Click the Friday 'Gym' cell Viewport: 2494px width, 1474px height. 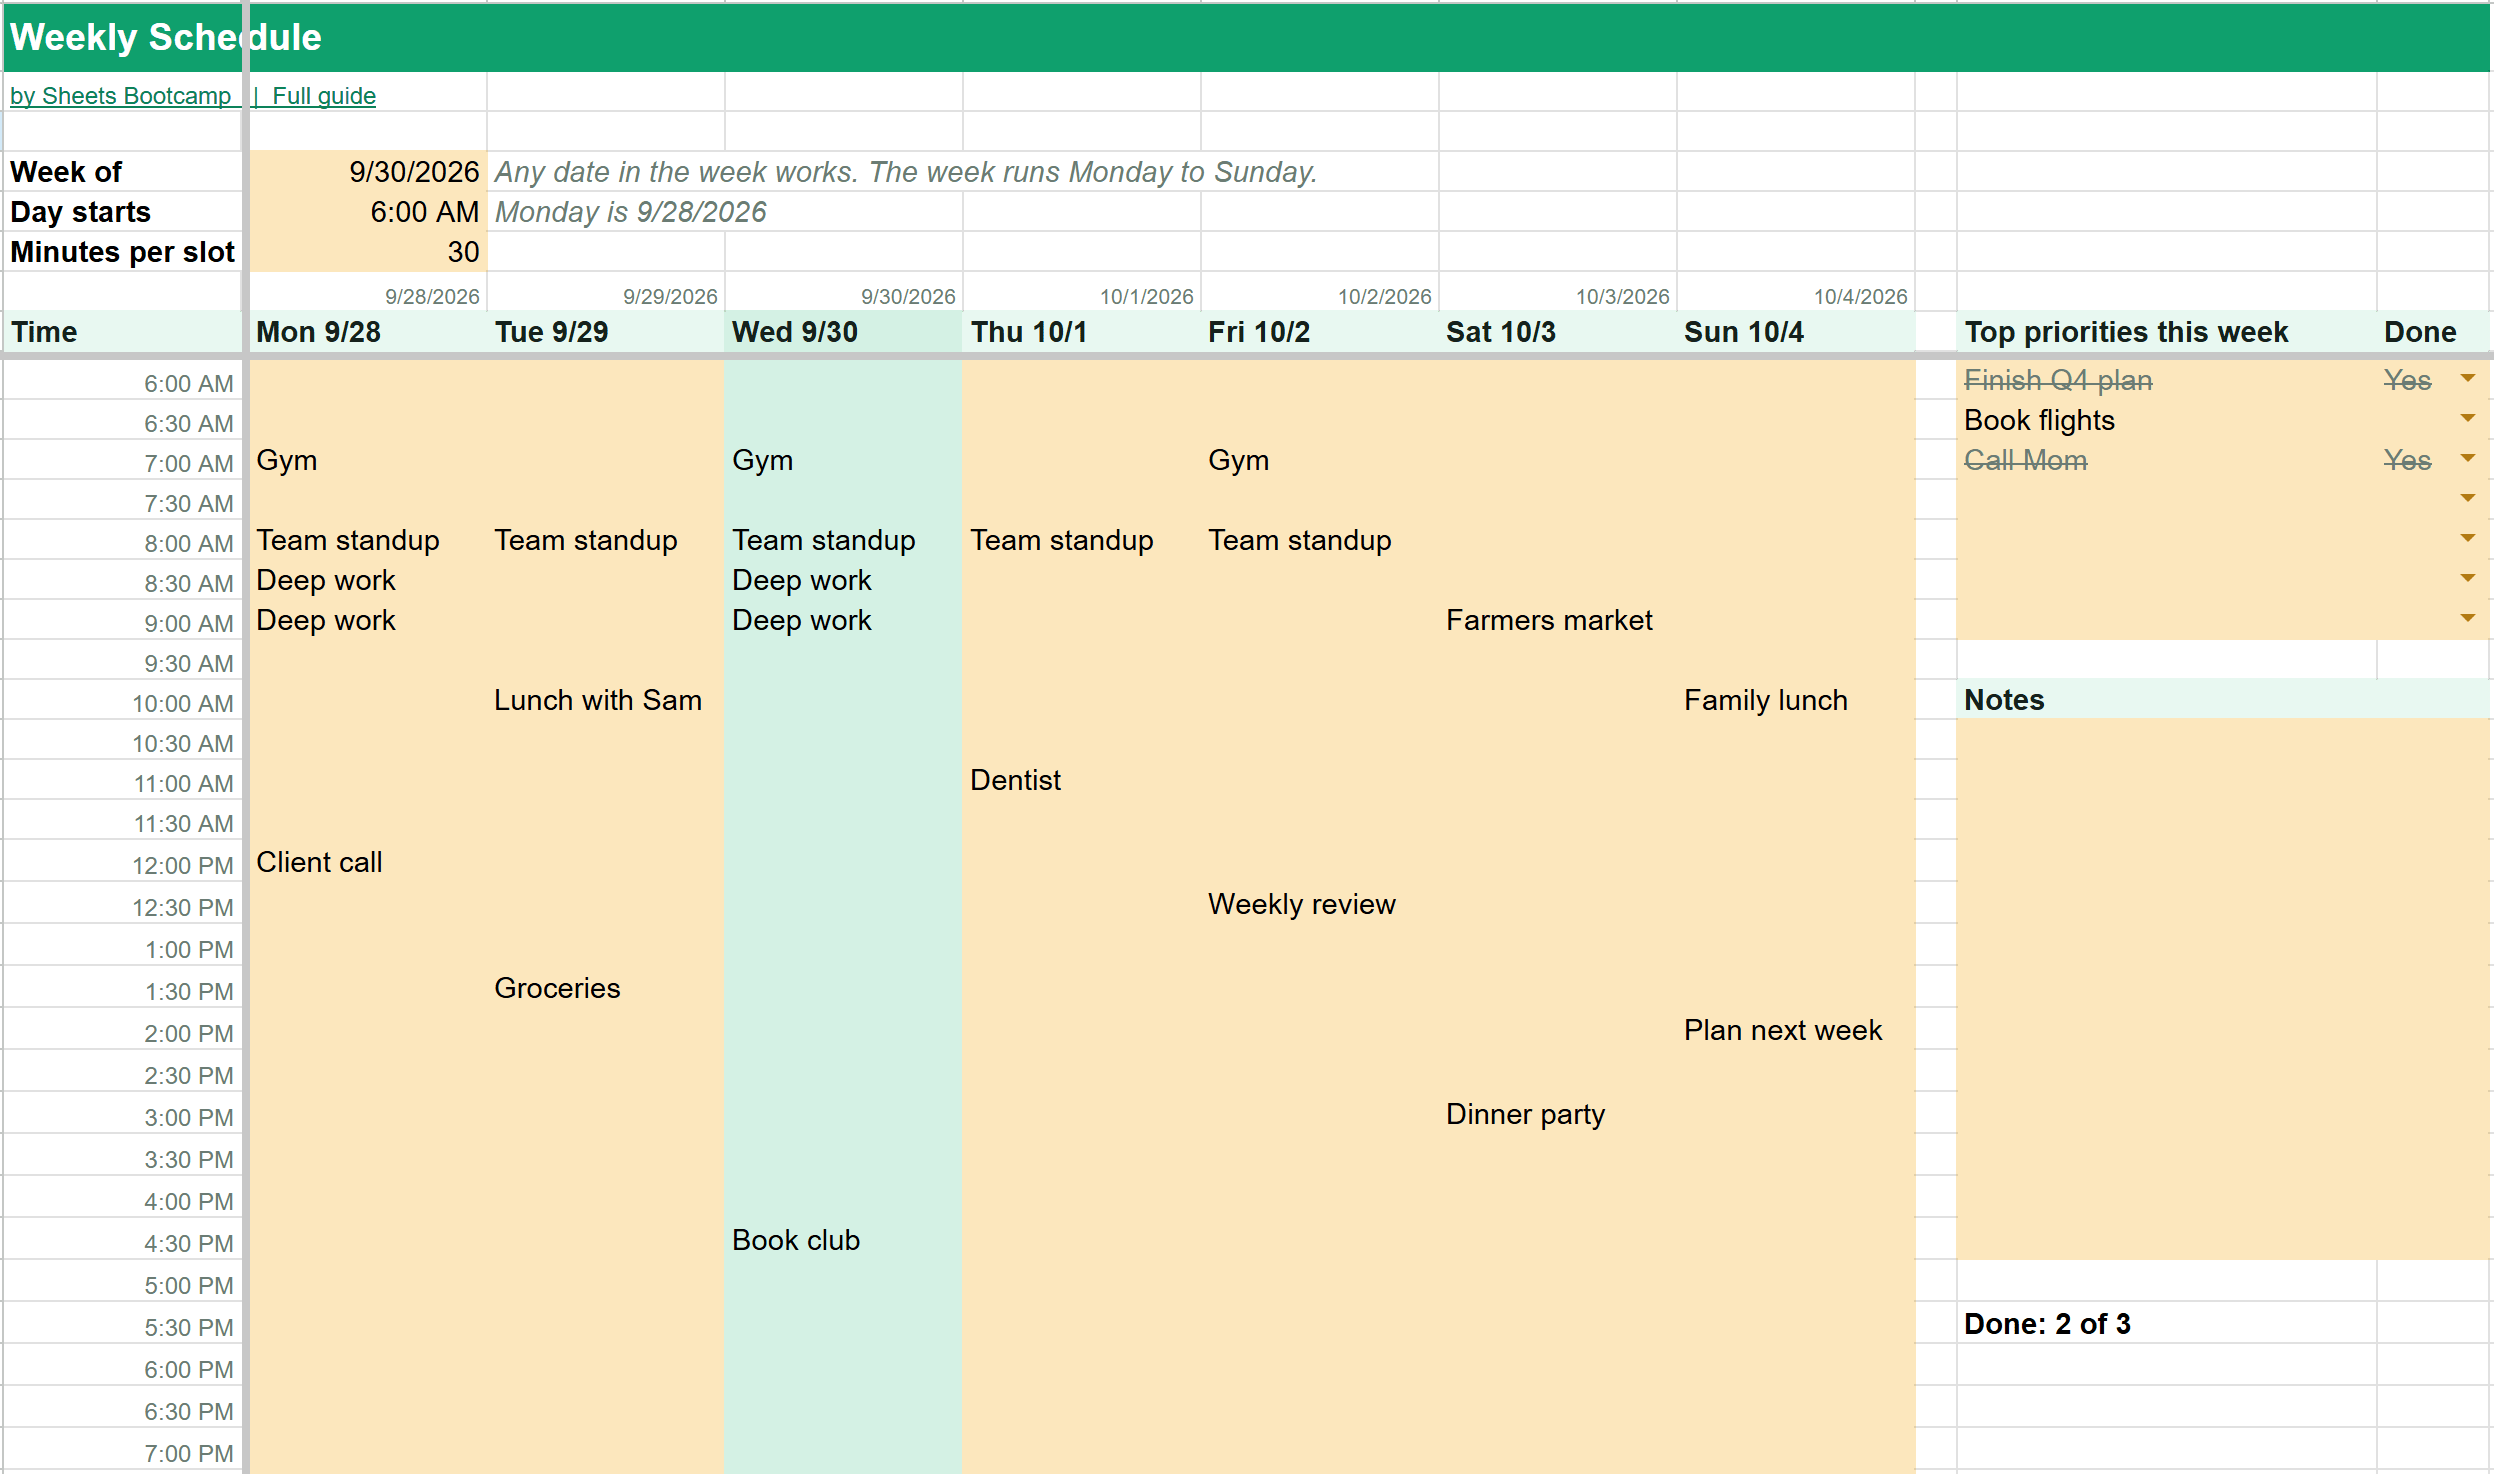pos(1320,460)
